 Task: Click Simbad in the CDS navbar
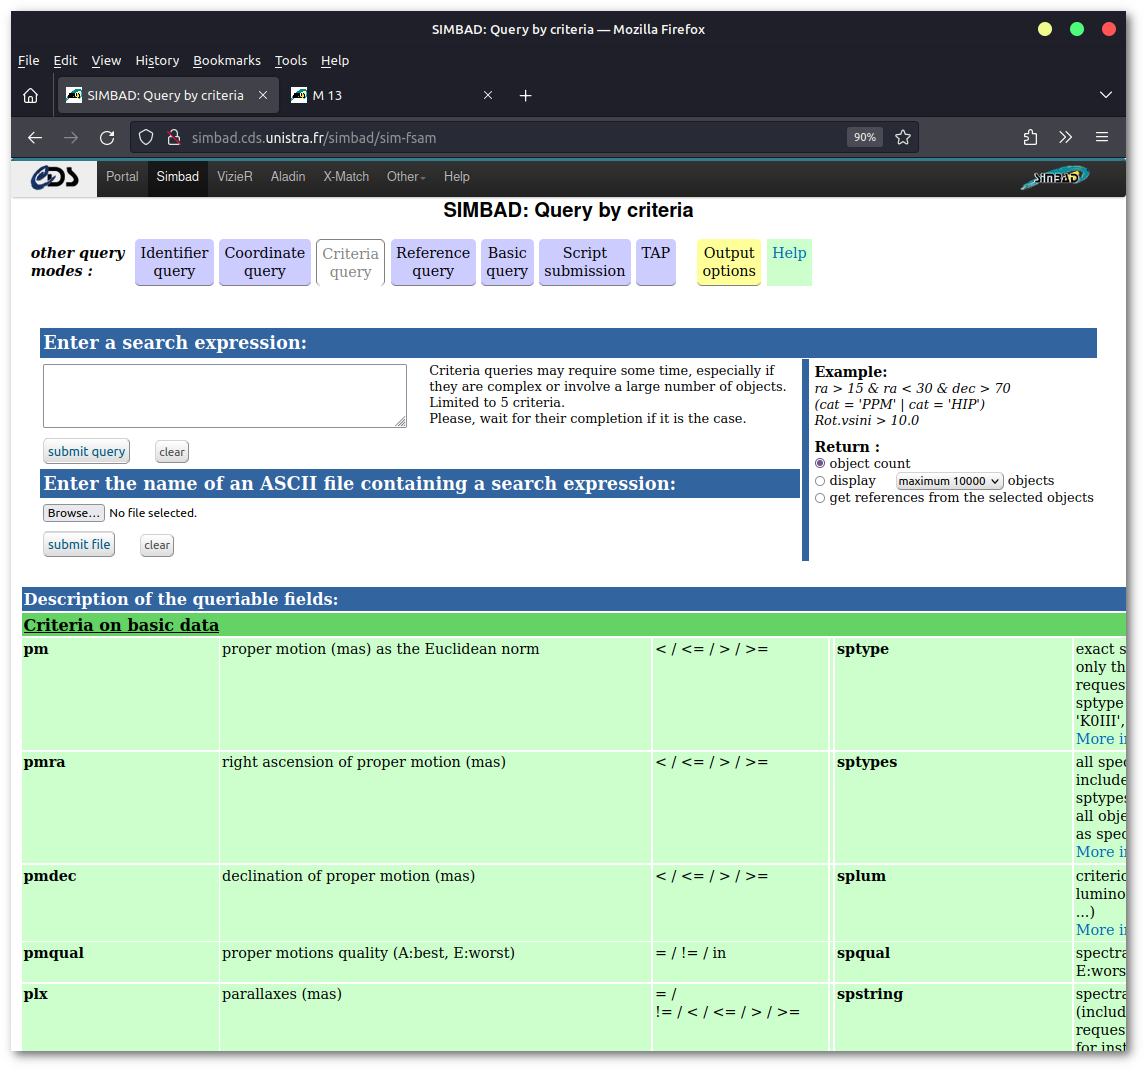pos(177,177)
